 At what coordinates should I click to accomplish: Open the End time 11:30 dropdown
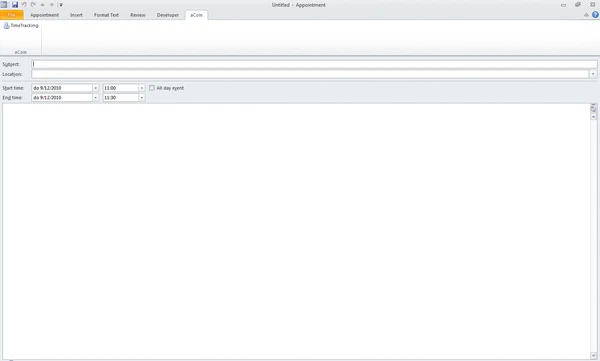click(142, 98)
